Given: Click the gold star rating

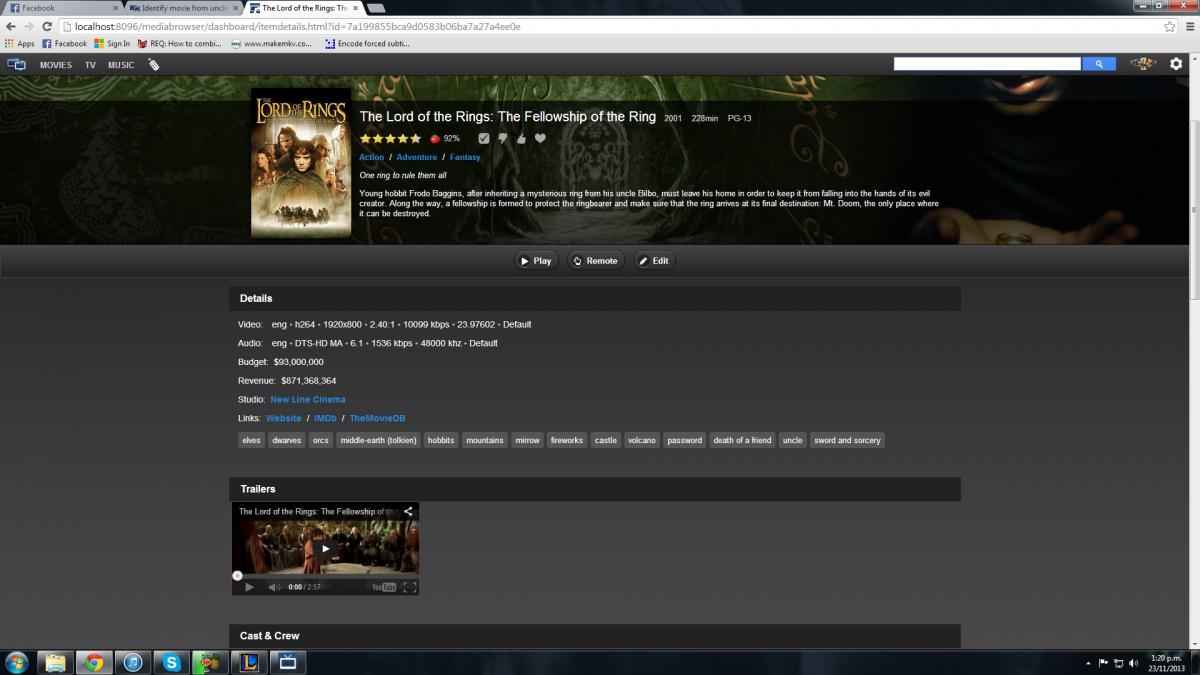Looking at the screenshot, I should 390,138.
